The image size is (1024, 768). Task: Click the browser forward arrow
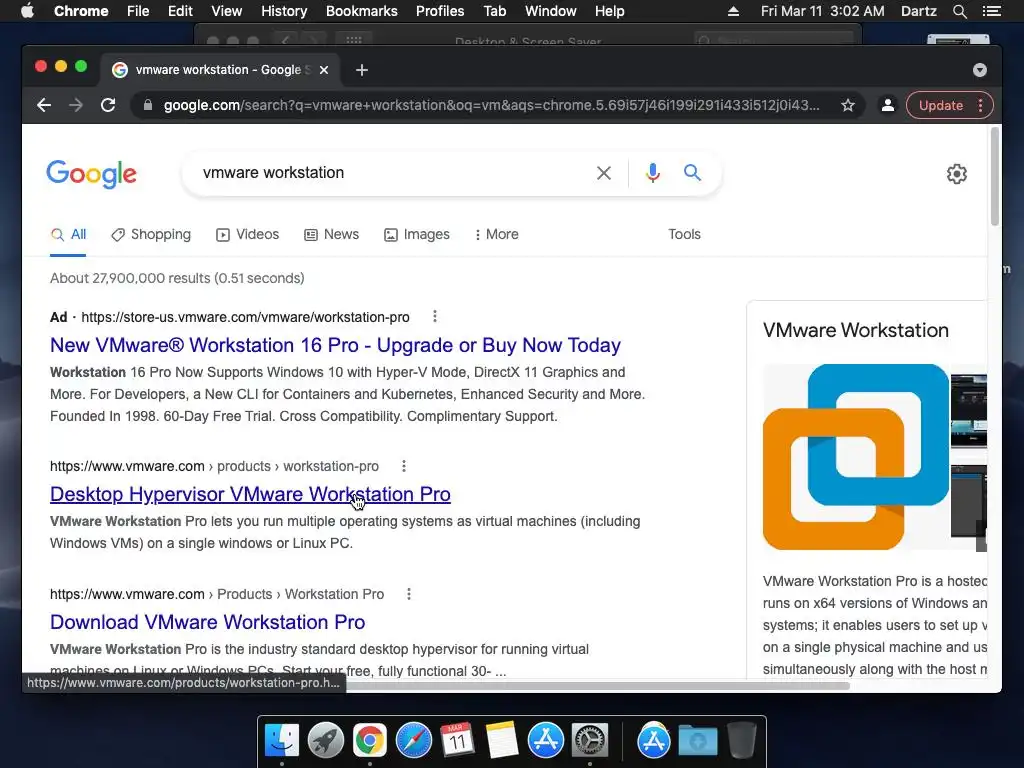pos(76,105)
